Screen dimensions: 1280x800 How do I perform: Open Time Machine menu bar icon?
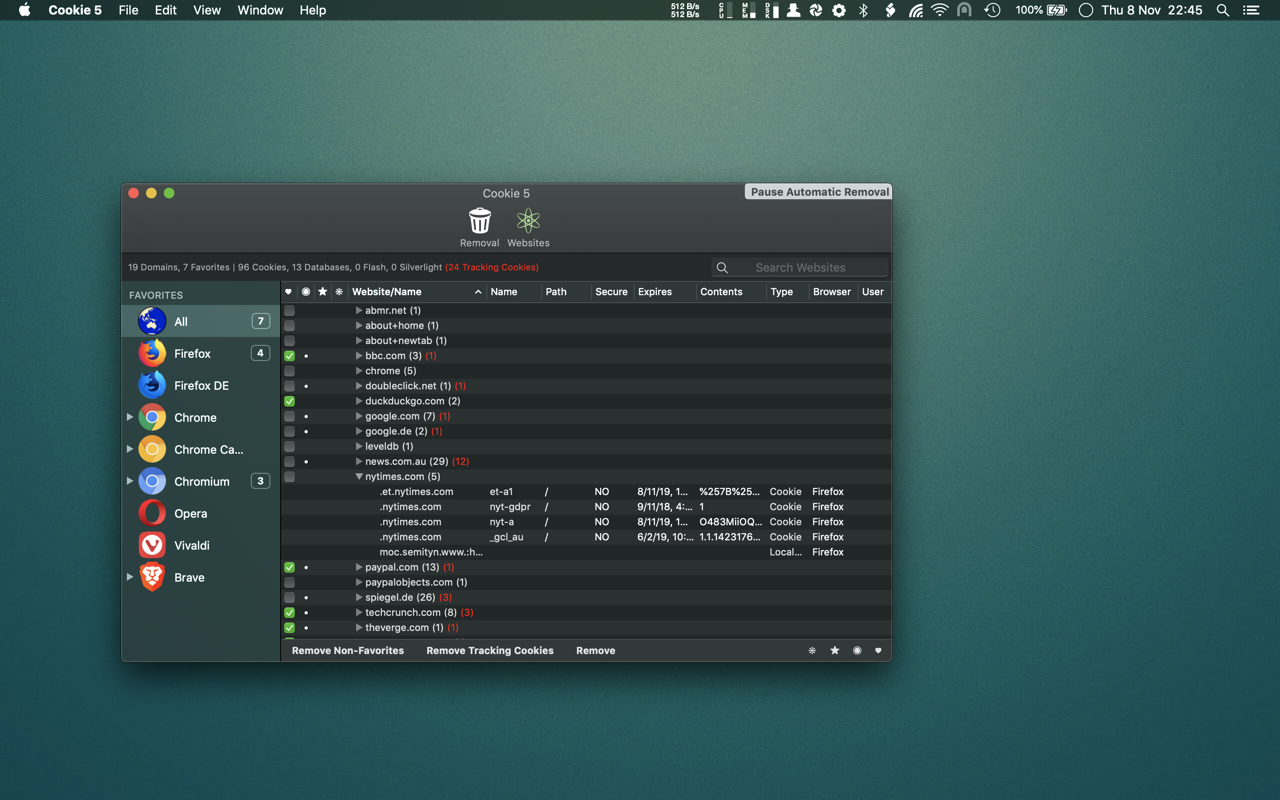click(x=992, y=10)
